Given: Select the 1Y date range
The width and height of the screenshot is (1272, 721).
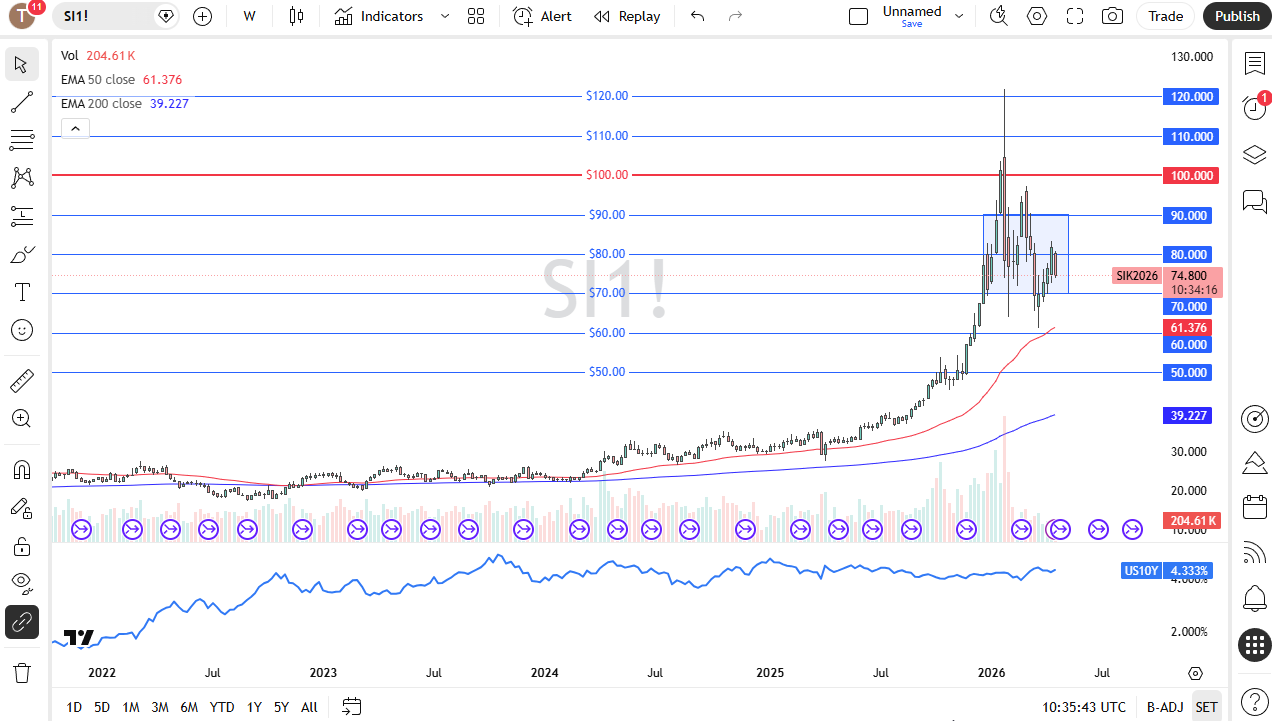Looking at the screenshot, I should tap(255, 707).
